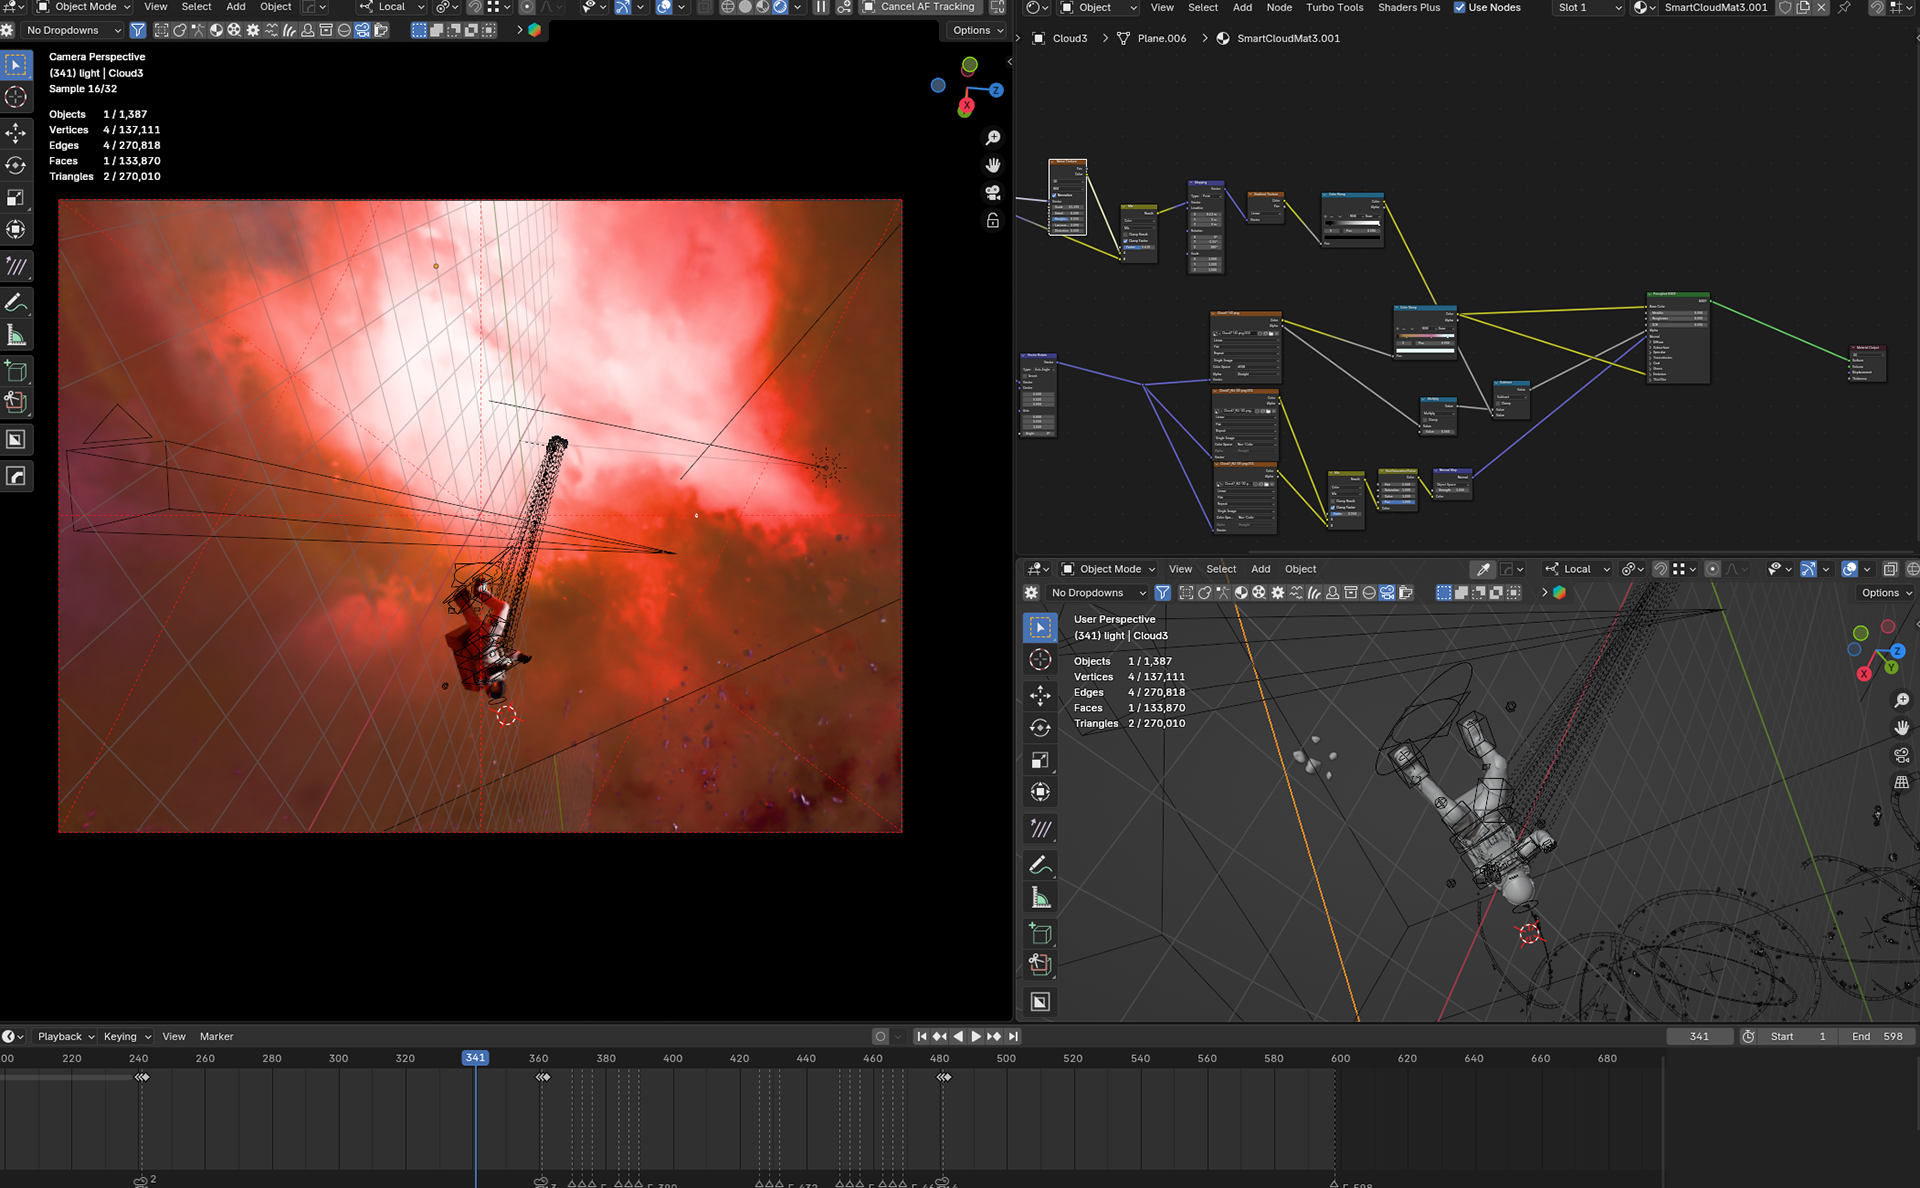Click the eyedropper icon in lower-right viewport header
1920x1188 pixels.
point(1483,569)
